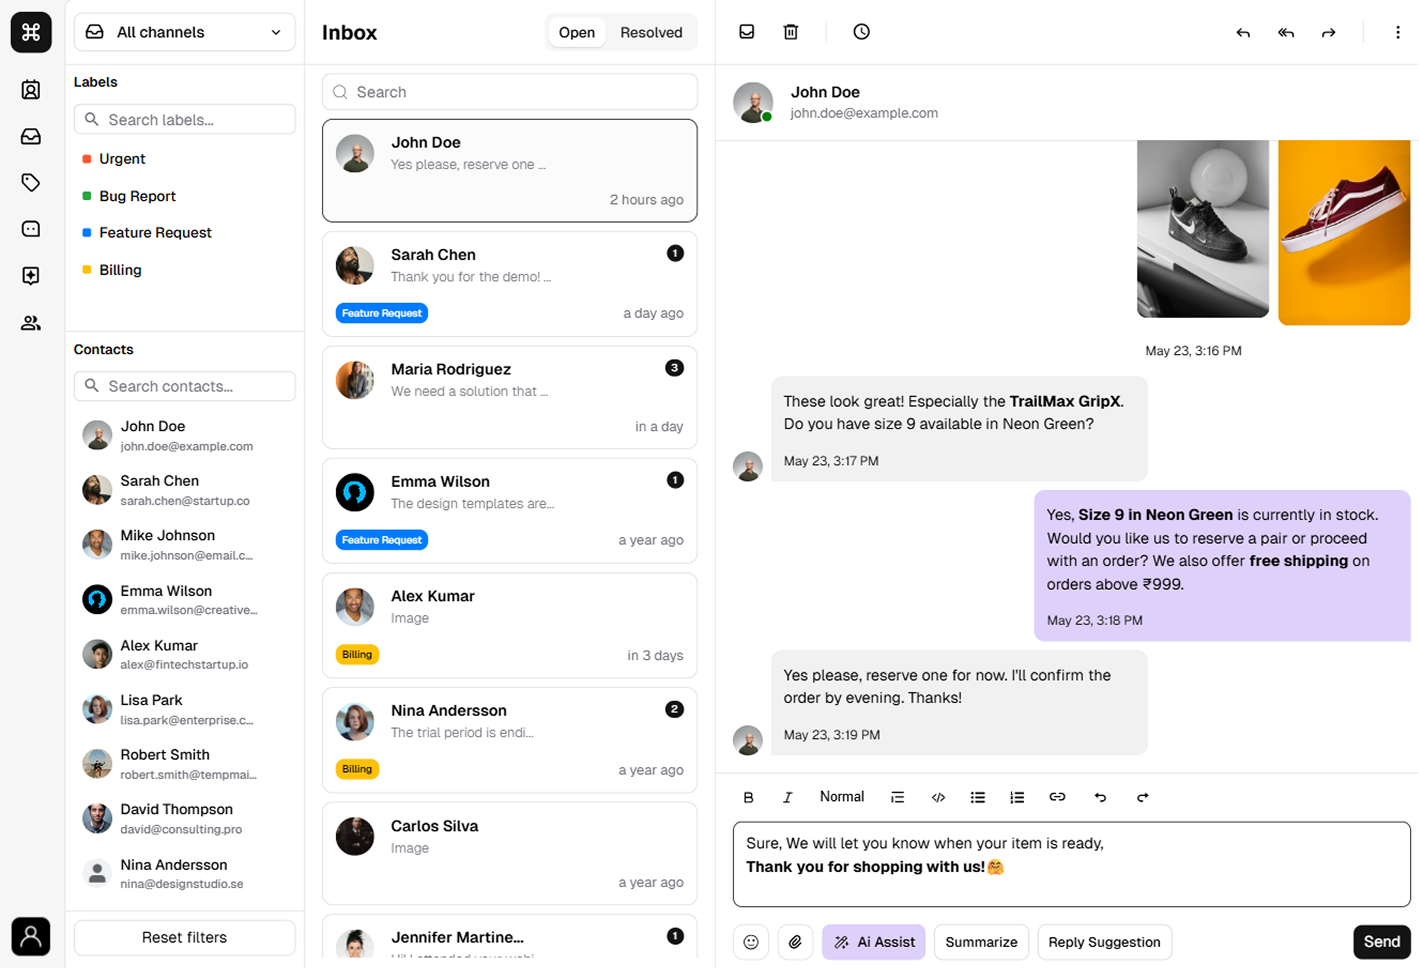The height and width of the screenshot is (969, 1419).
Task: Click the Search contacts field
Action: click(x=185, y=386)
